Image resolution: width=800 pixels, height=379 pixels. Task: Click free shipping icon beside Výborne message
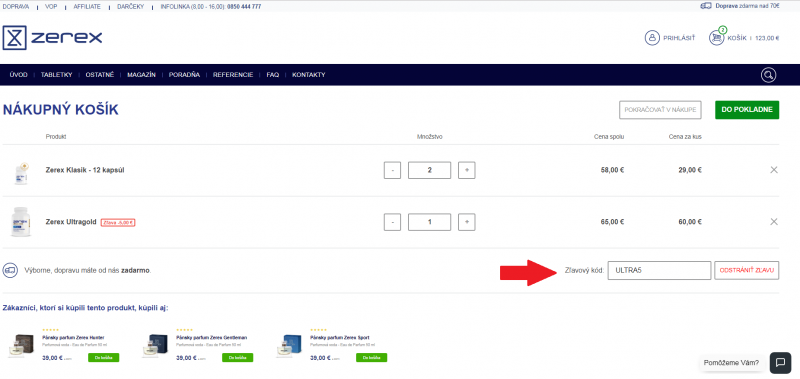coord(10,270)
